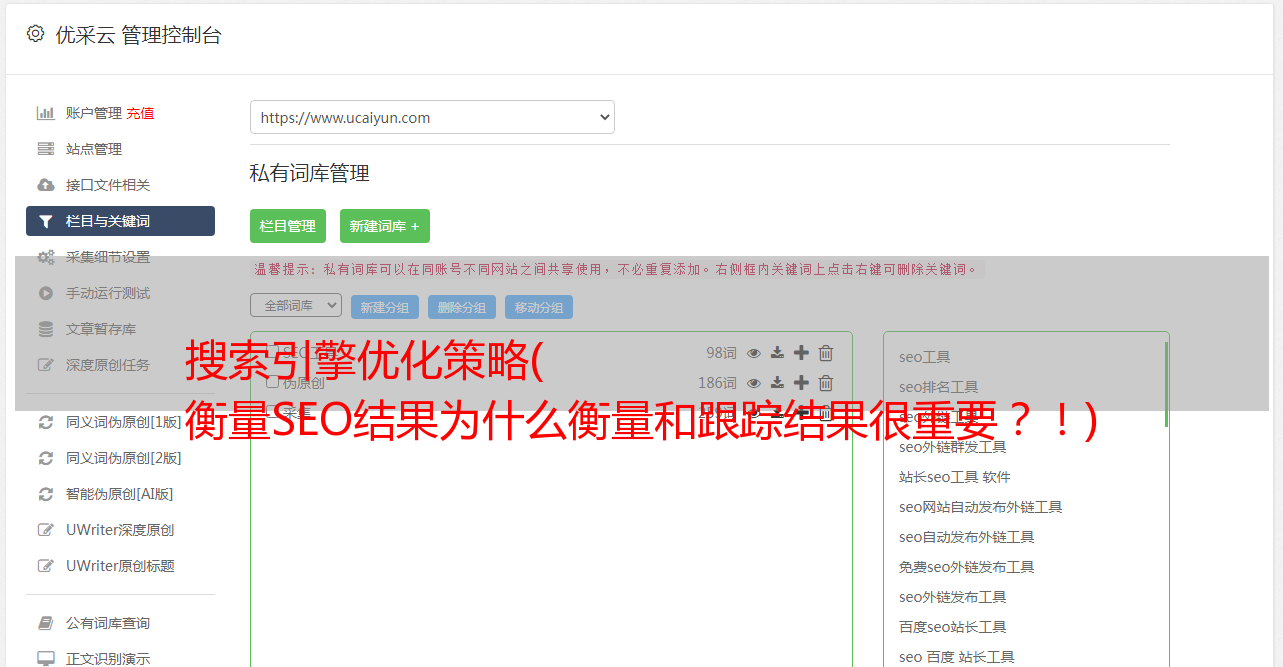Open 同义词伪原创[1版] via its refresh icon
This screenshot has height=667, width=1283.
click(46, 422)
